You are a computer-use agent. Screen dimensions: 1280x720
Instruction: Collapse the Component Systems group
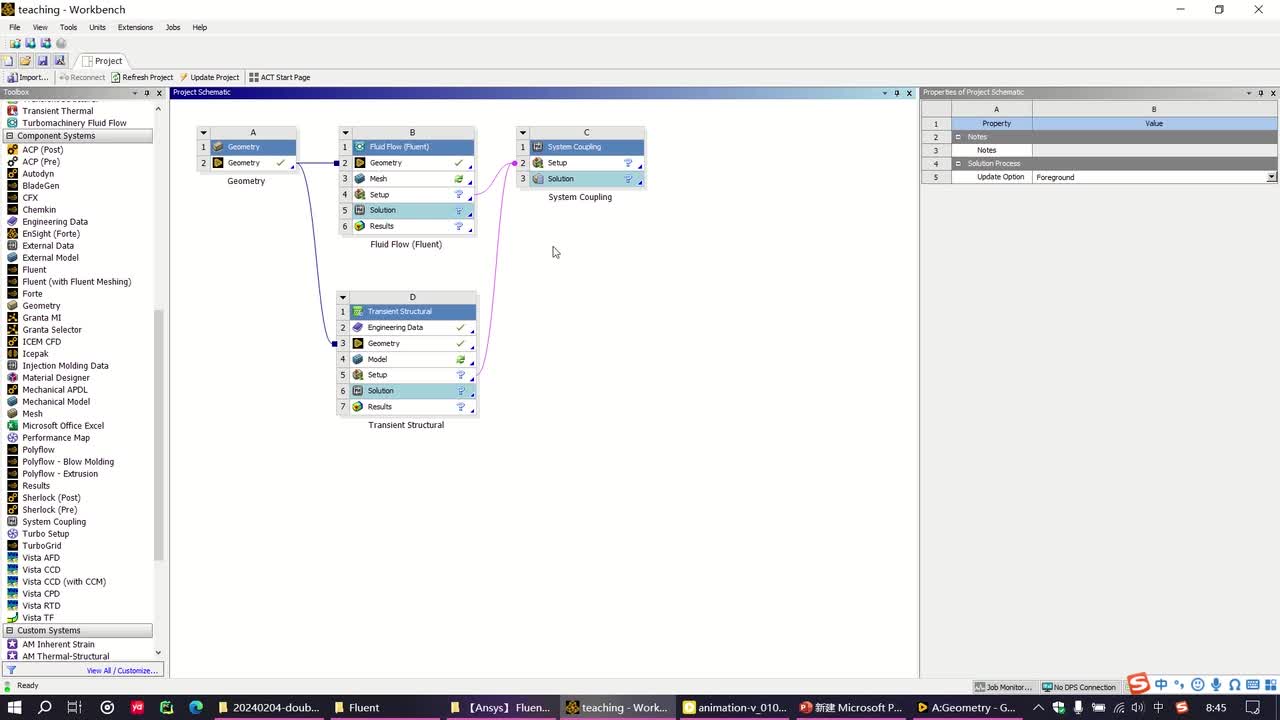10,136
